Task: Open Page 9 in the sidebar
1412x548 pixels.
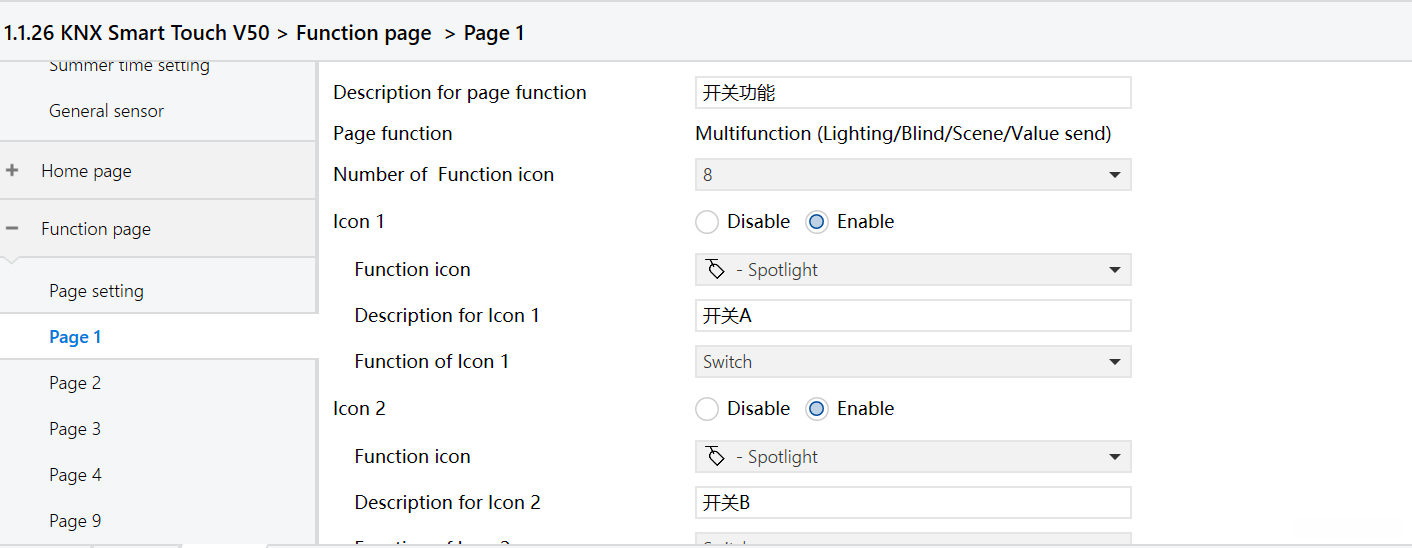Action: click(75, 521)
